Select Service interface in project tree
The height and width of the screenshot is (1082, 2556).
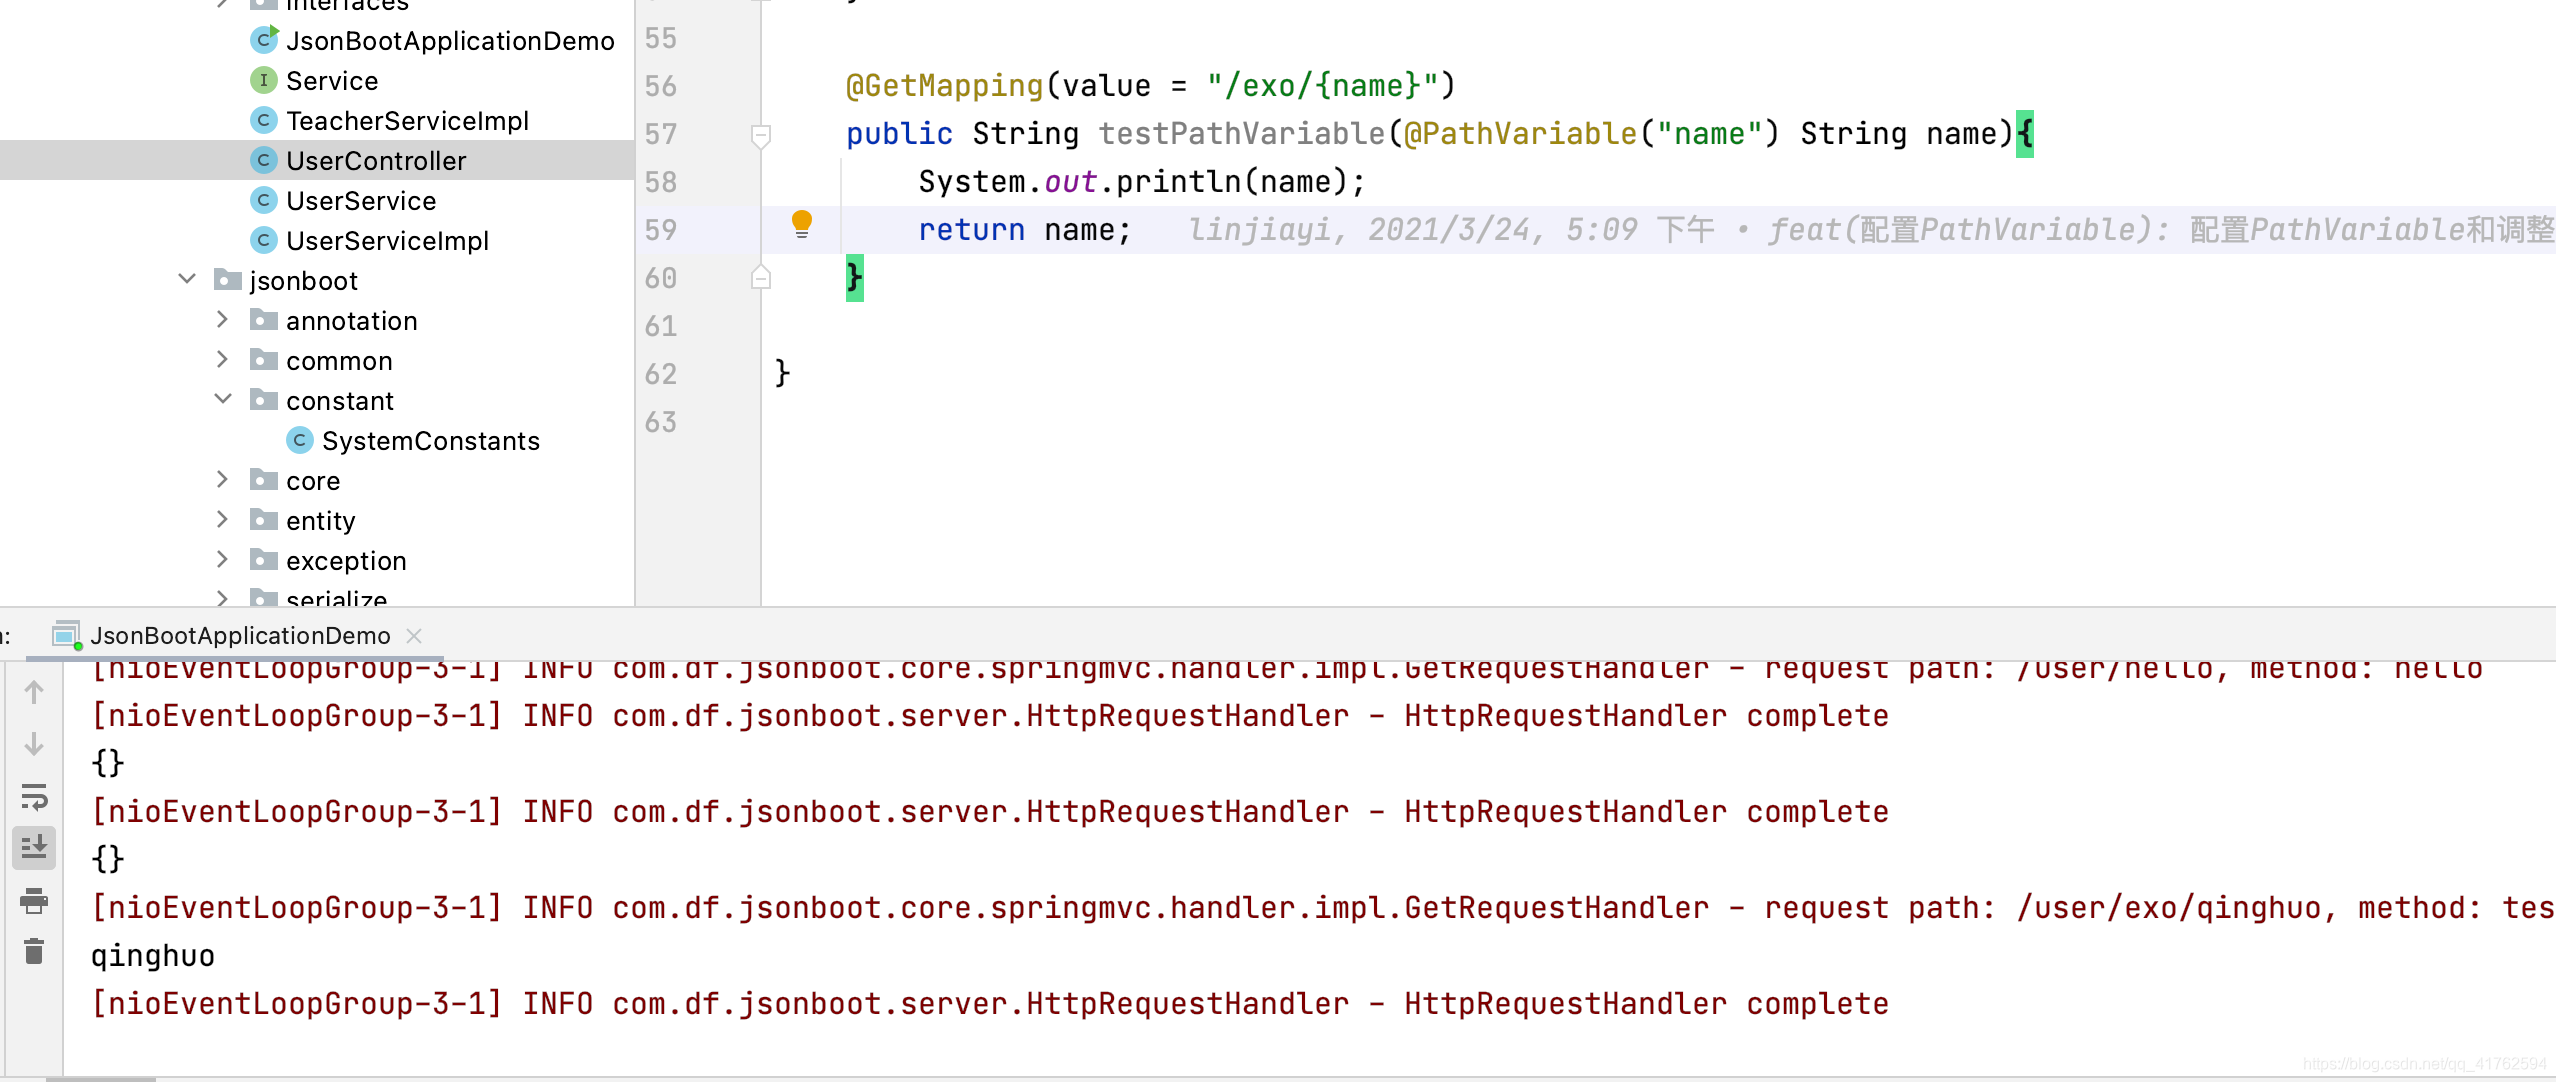(x=326, y=80)
